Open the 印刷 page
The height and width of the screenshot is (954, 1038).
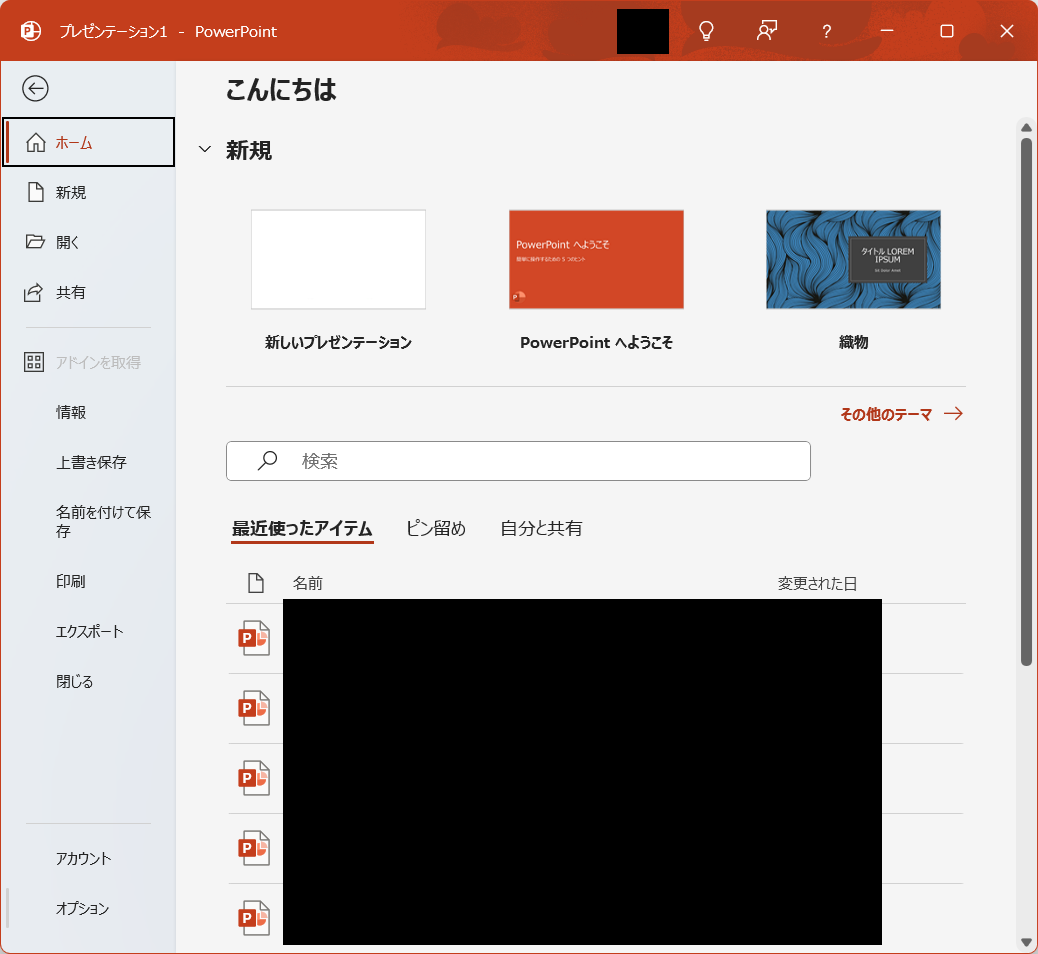pyautogui.click(x=89, y=581)
